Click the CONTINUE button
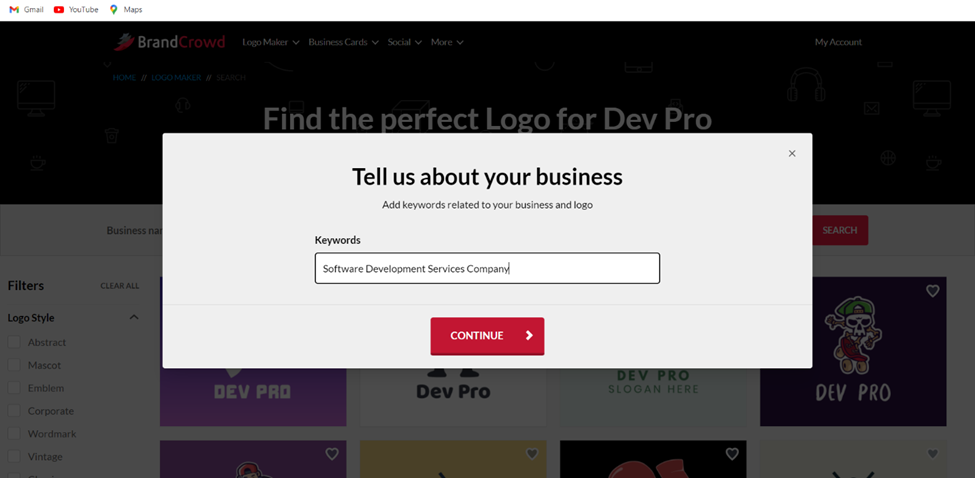 coord(487,336)
